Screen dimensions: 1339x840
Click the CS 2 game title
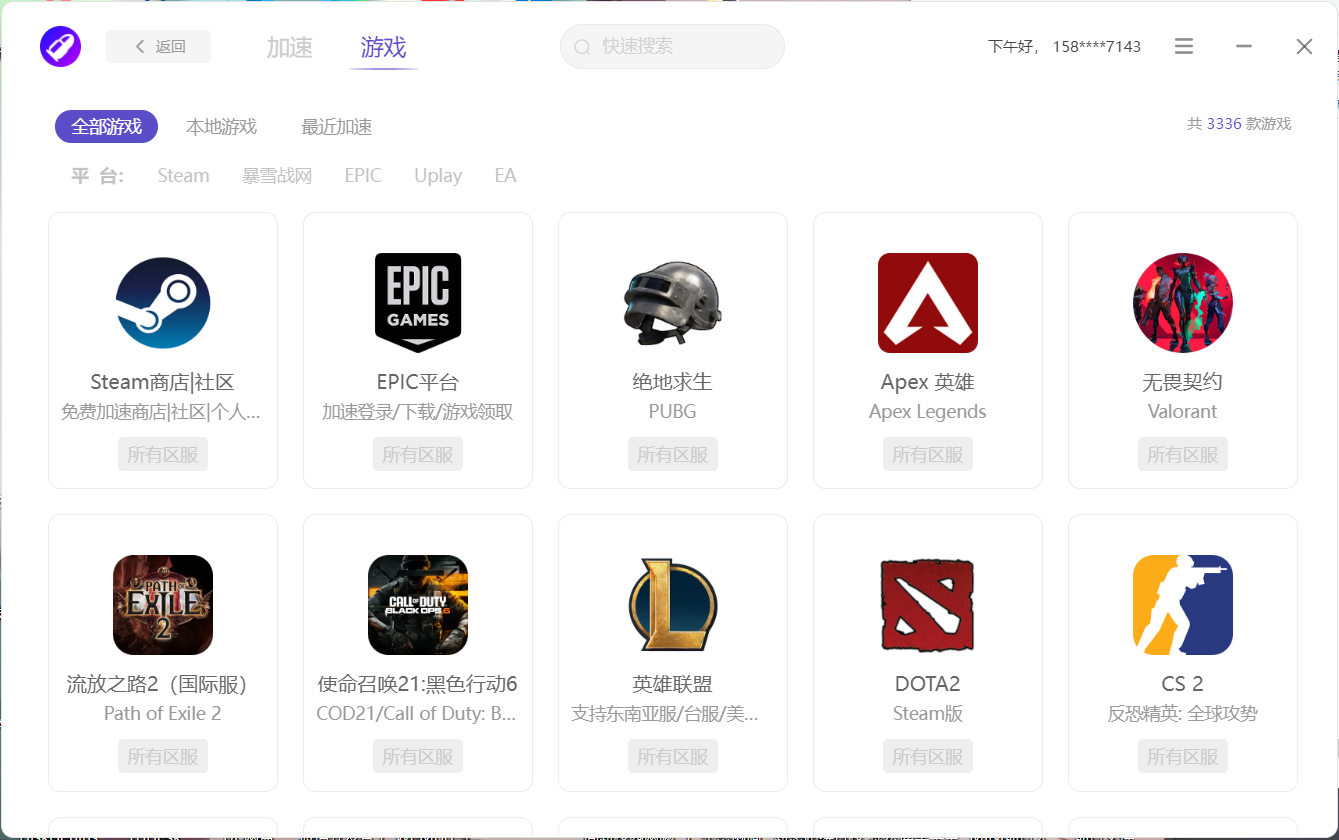pyautogui.click(x=1183, y=684)
